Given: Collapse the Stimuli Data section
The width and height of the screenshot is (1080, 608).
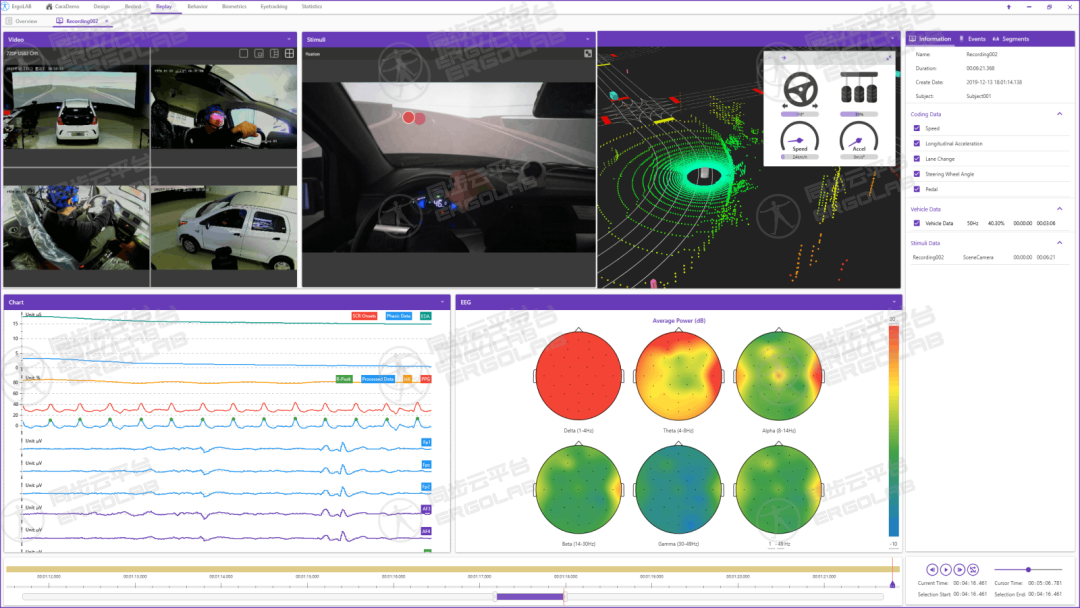Looking at the screenshot, I should coord(1060,242).
